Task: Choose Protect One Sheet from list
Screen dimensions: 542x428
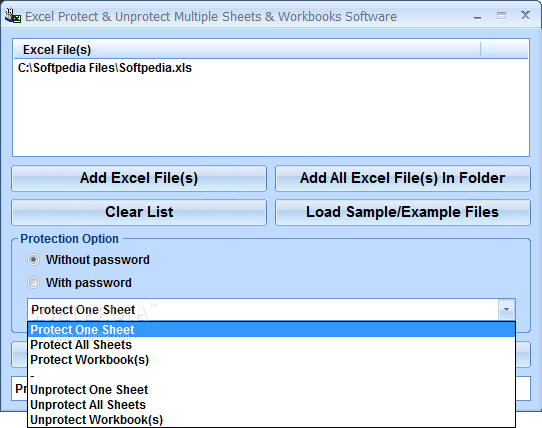Action: [271, 329]
